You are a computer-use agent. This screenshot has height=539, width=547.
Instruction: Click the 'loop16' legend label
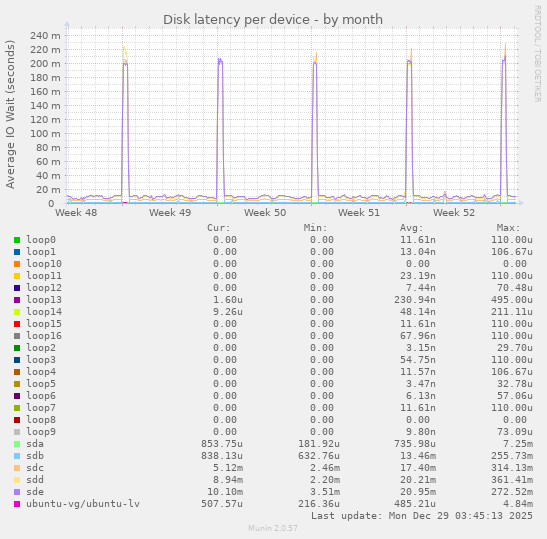pos(44,336)
